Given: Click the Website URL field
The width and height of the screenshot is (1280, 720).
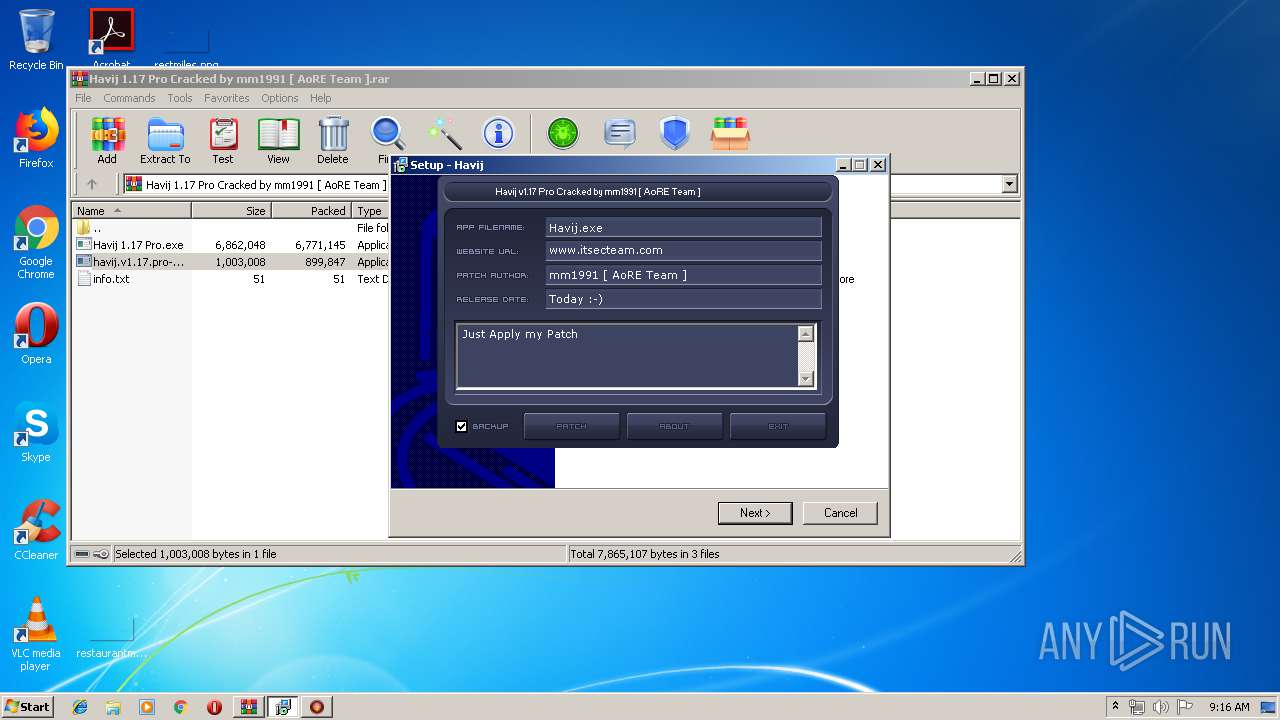Looking at the screenshot, I should click(x=683, y=251).
